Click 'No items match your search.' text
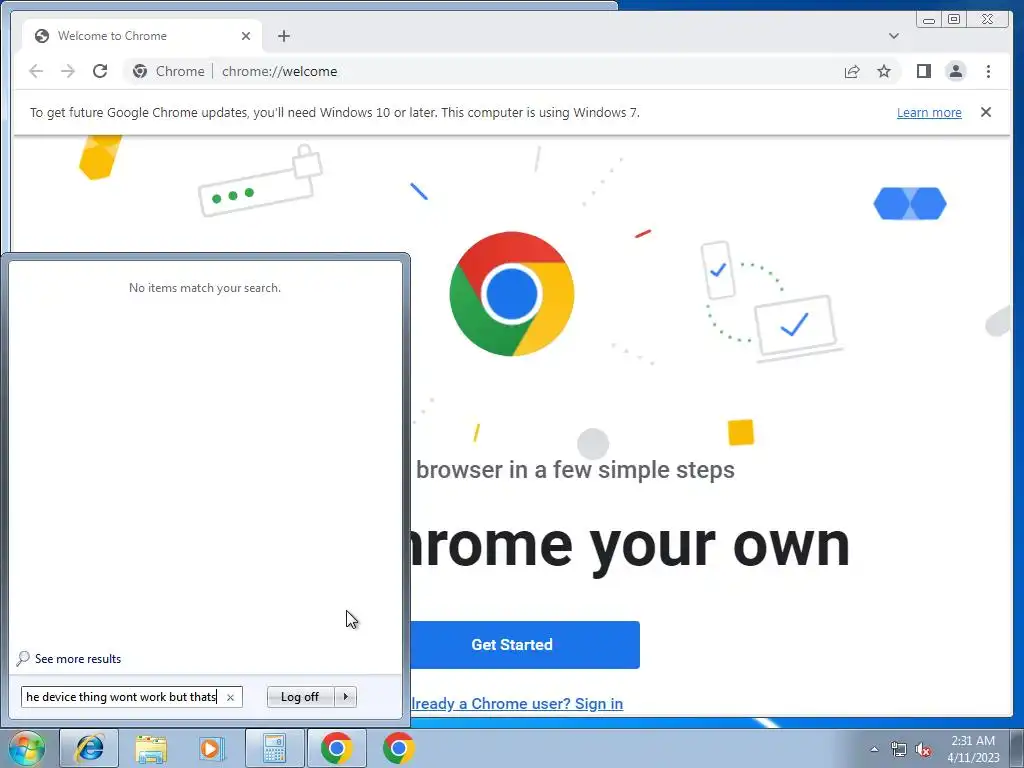This screenshot has height=768, width=1024. (x=204, y=288)
